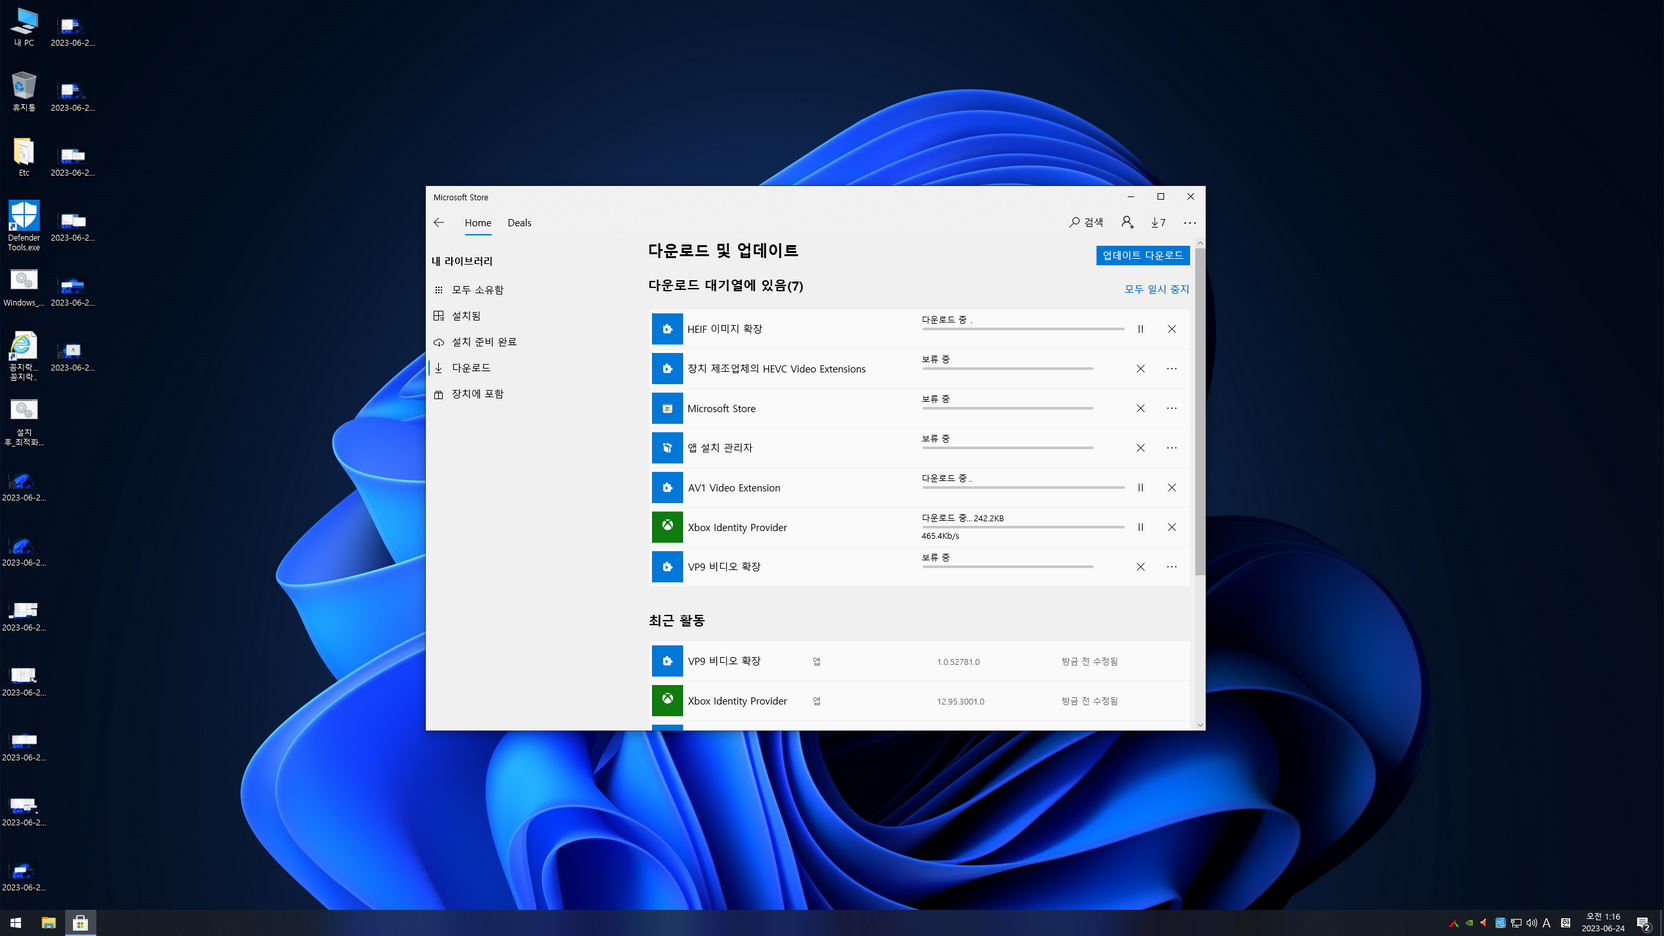Viewport: 1664px width, 936px height.
Task: Cancel the AV1 Video Extension download
Action: pos(1172,488)
